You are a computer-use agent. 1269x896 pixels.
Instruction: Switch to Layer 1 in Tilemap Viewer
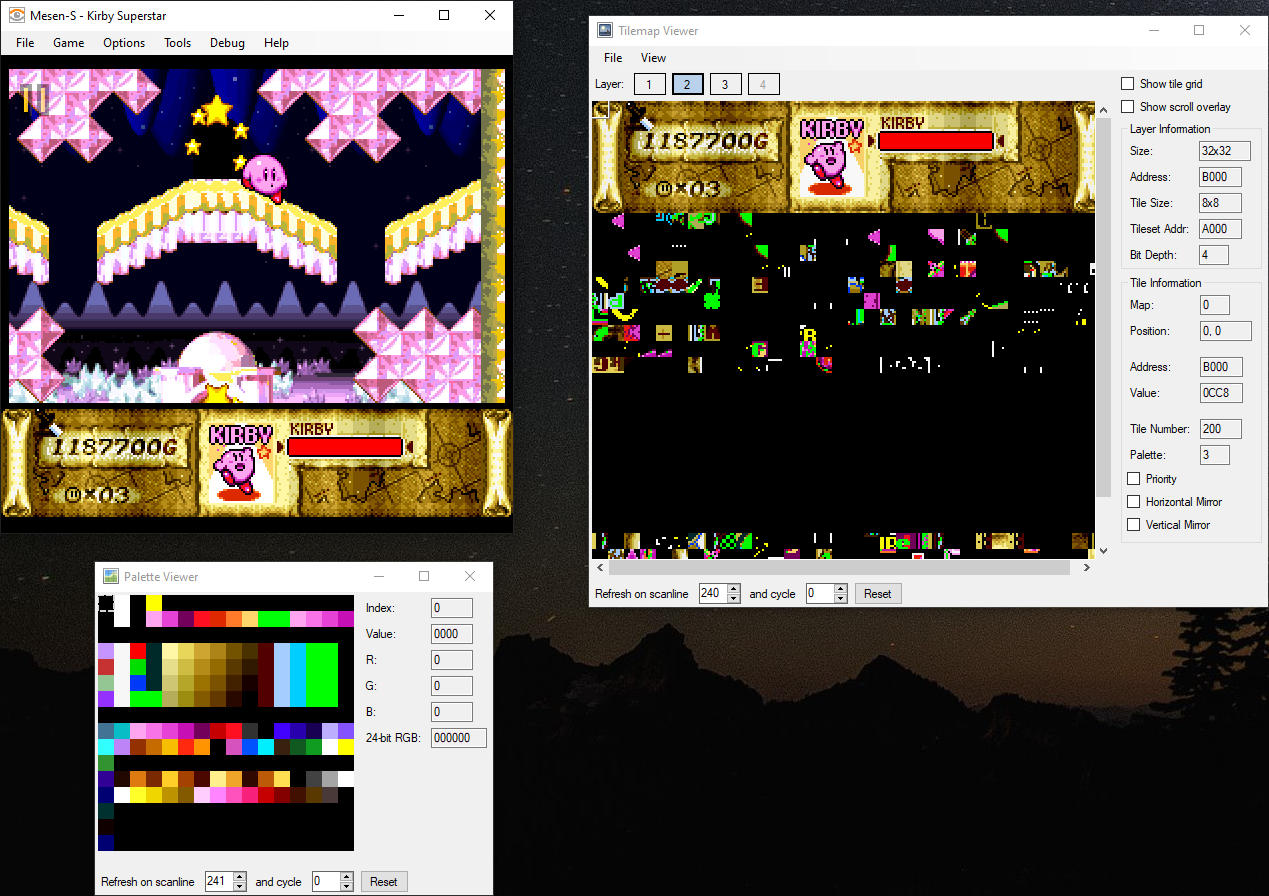click(649, 85)
